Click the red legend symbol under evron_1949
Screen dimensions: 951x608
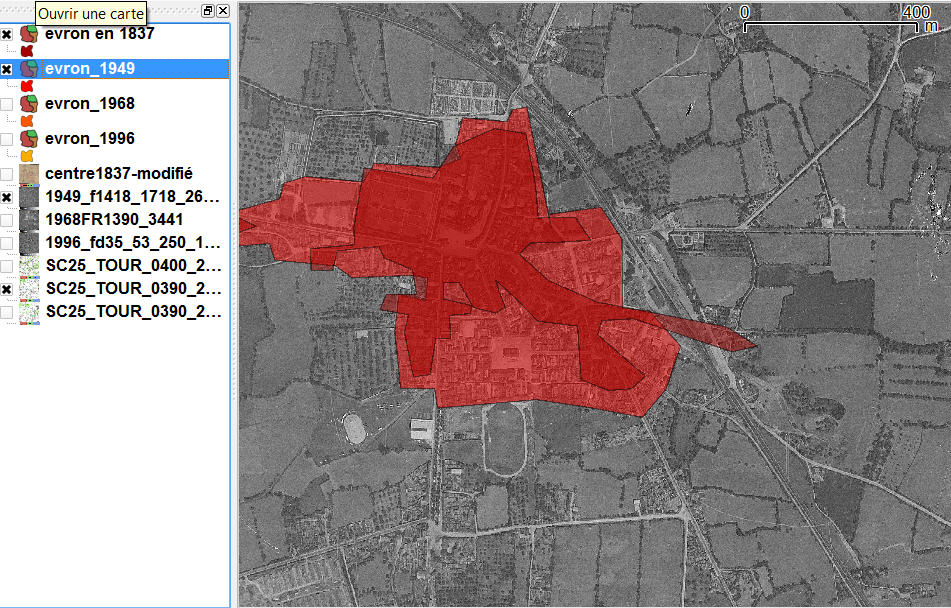coord(27,86)
